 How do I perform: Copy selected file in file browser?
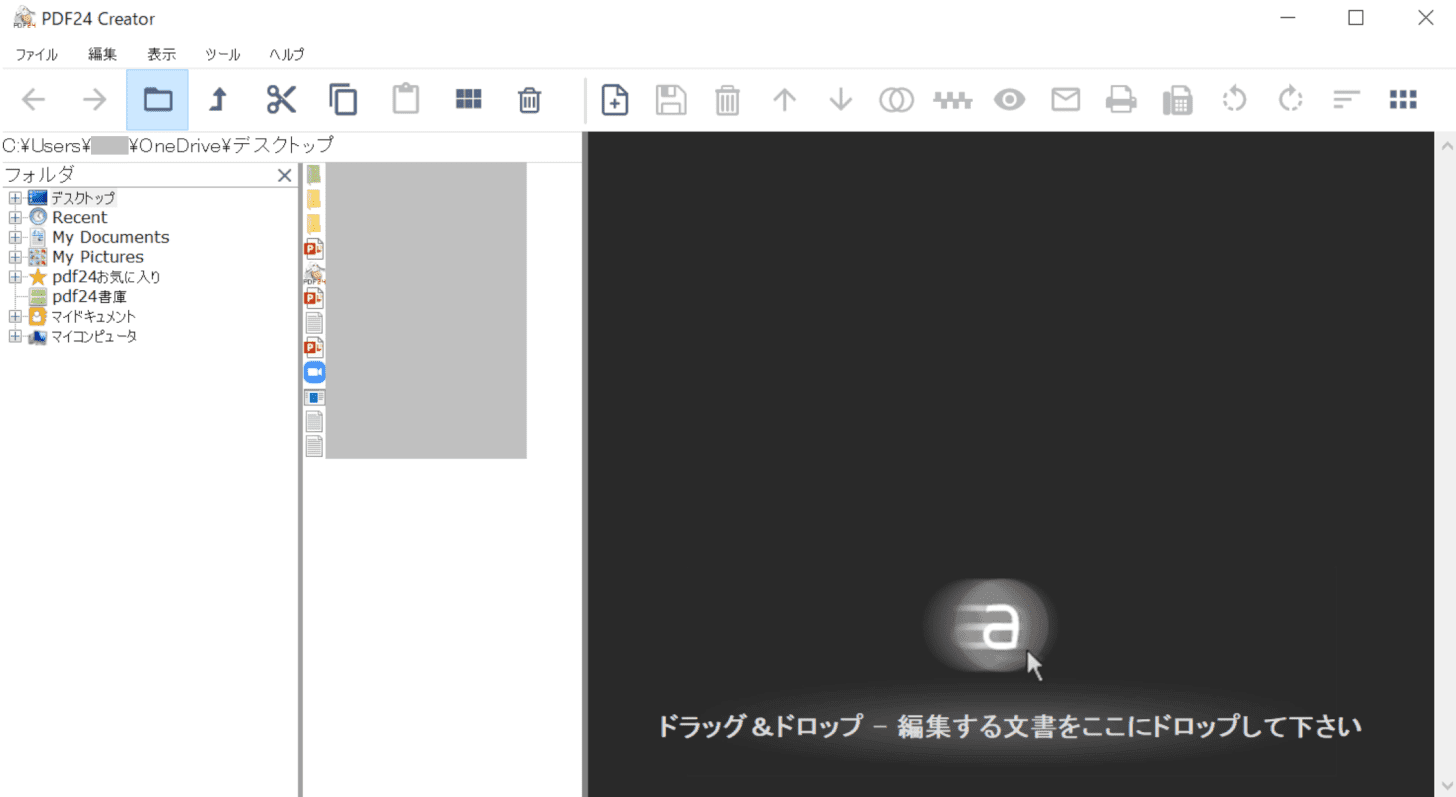pyautogui.click(x=343, y=99)
